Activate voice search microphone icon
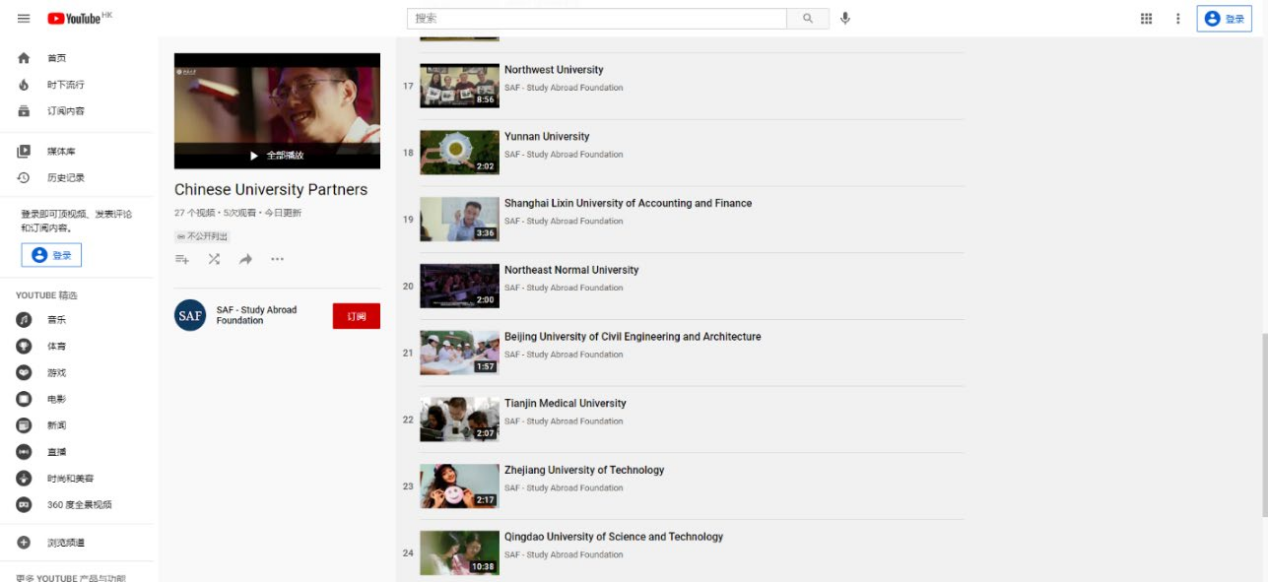Viewport: 1268px width, 582px height. point(845,19)
